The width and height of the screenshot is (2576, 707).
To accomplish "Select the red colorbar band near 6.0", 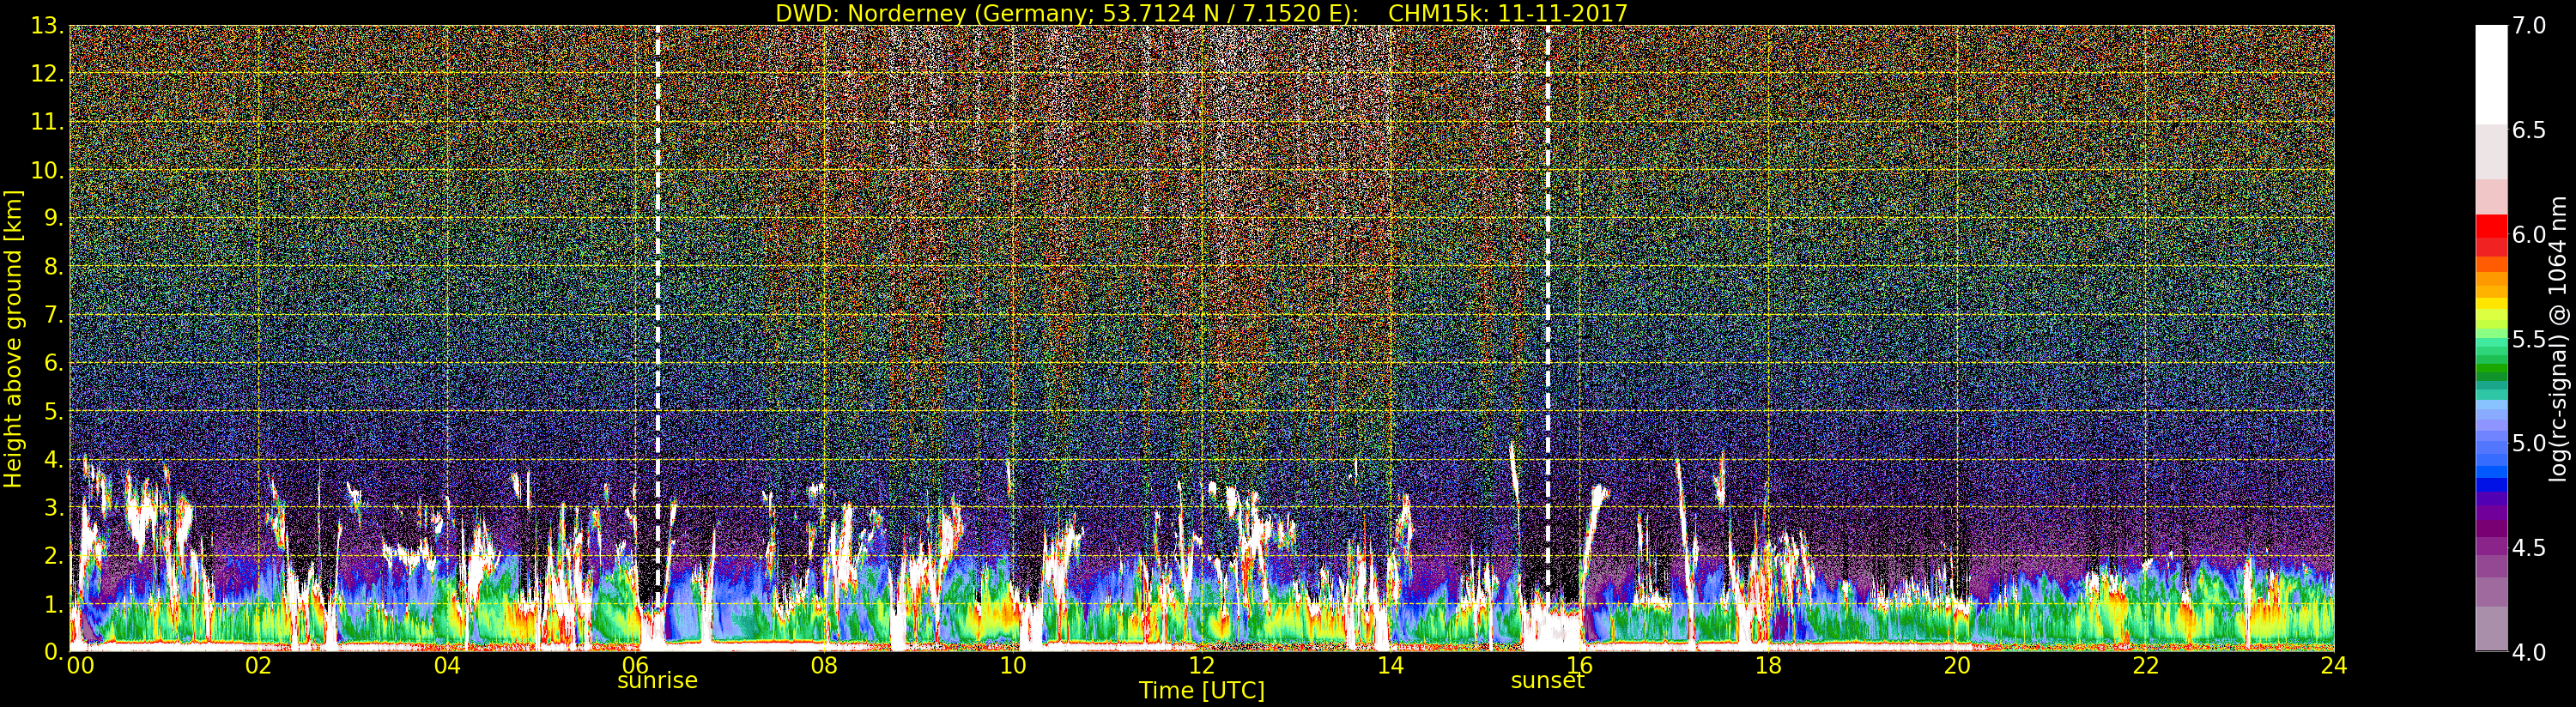I will coord(2491,234).
